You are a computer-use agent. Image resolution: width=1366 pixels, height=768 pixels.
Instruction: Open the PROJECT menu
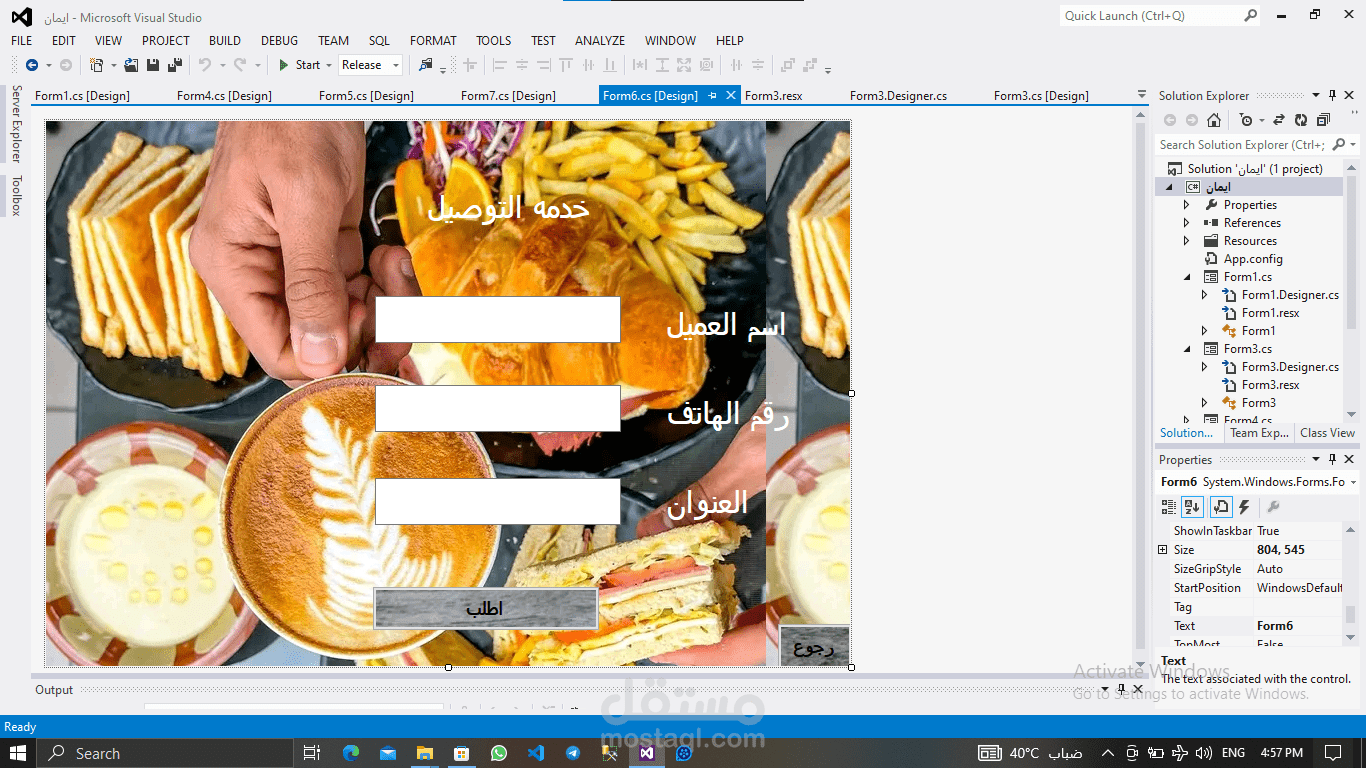pos(166,41)
